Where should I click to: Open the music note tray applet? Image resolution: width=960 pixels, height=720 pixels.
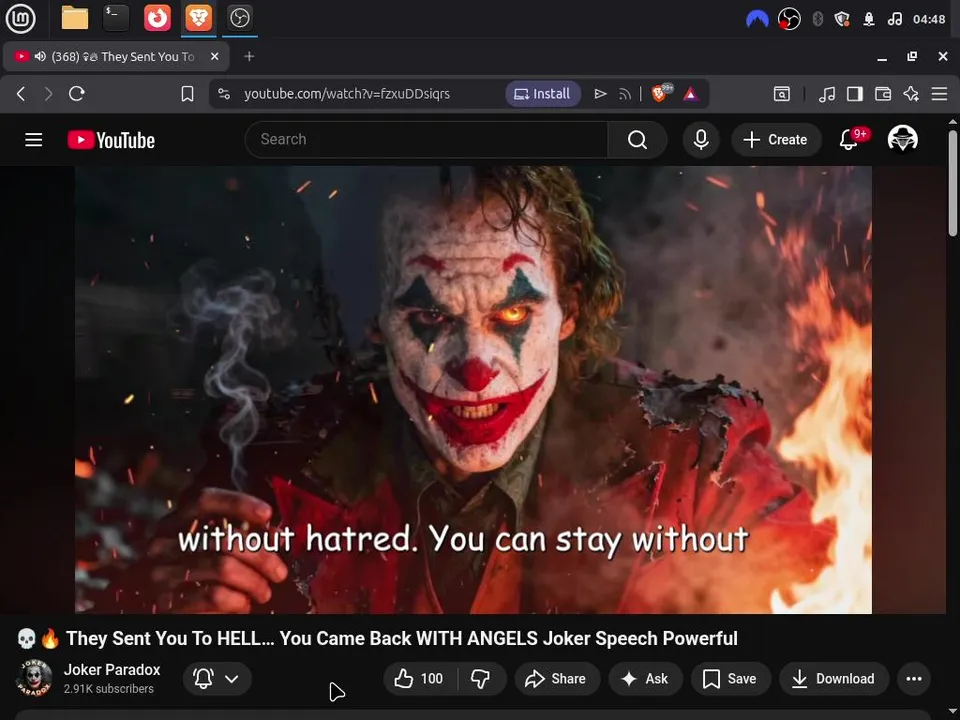click(894, 20)
